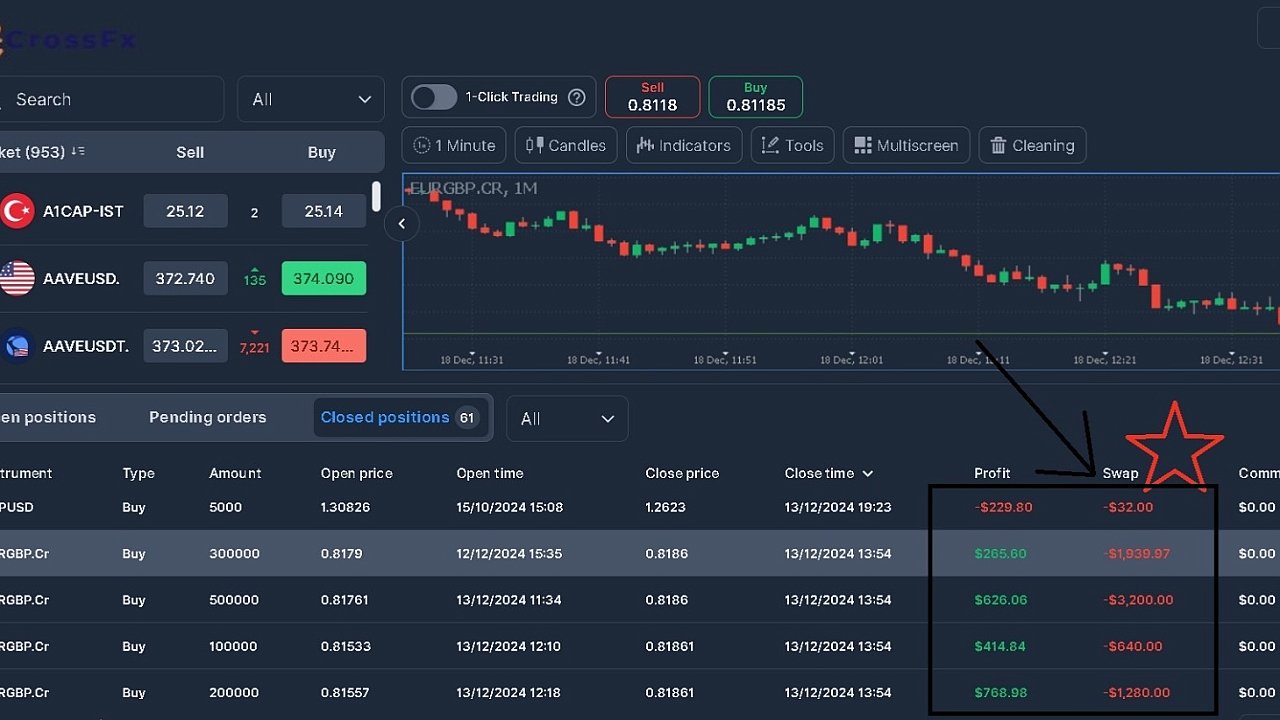Click the AAVEUSDT coin icon
The width and height of the screenshot is (1280, 720).
pyautogui.click(x=17, y=346)
